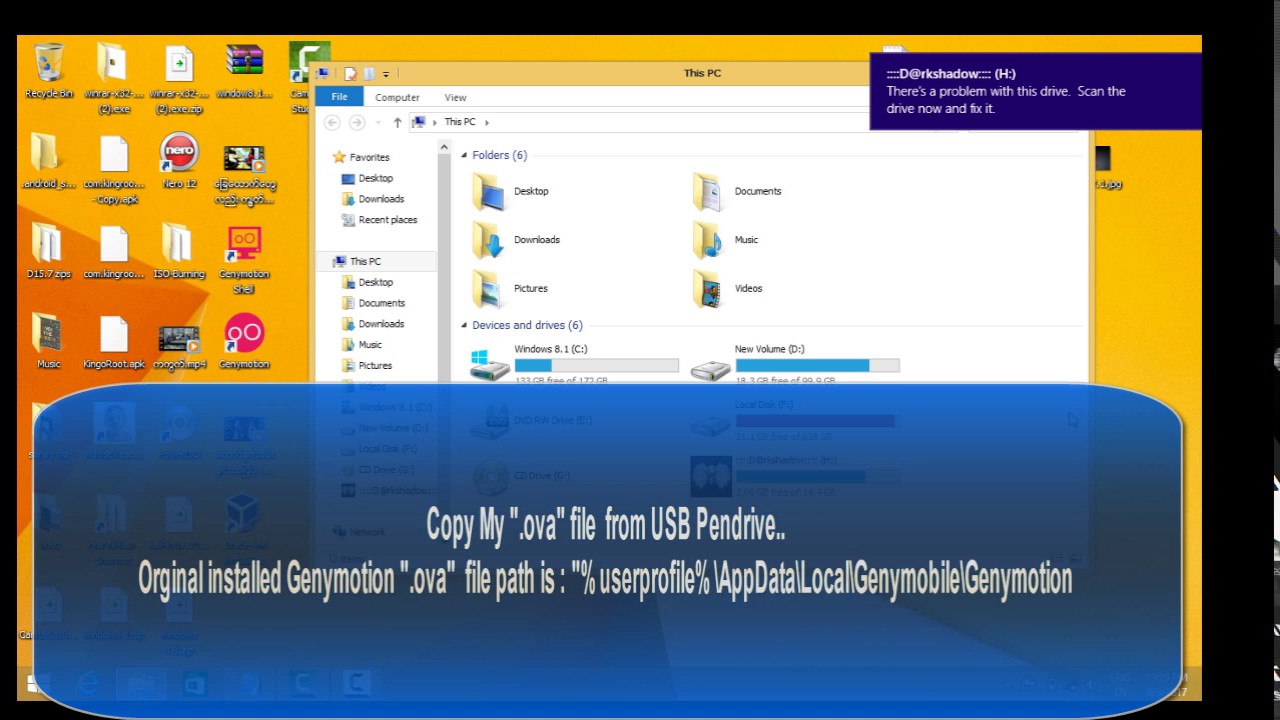This screenshot has height=720, width=1280.
Task: Switch to the Computer ribbon tab
Action: 397,97
